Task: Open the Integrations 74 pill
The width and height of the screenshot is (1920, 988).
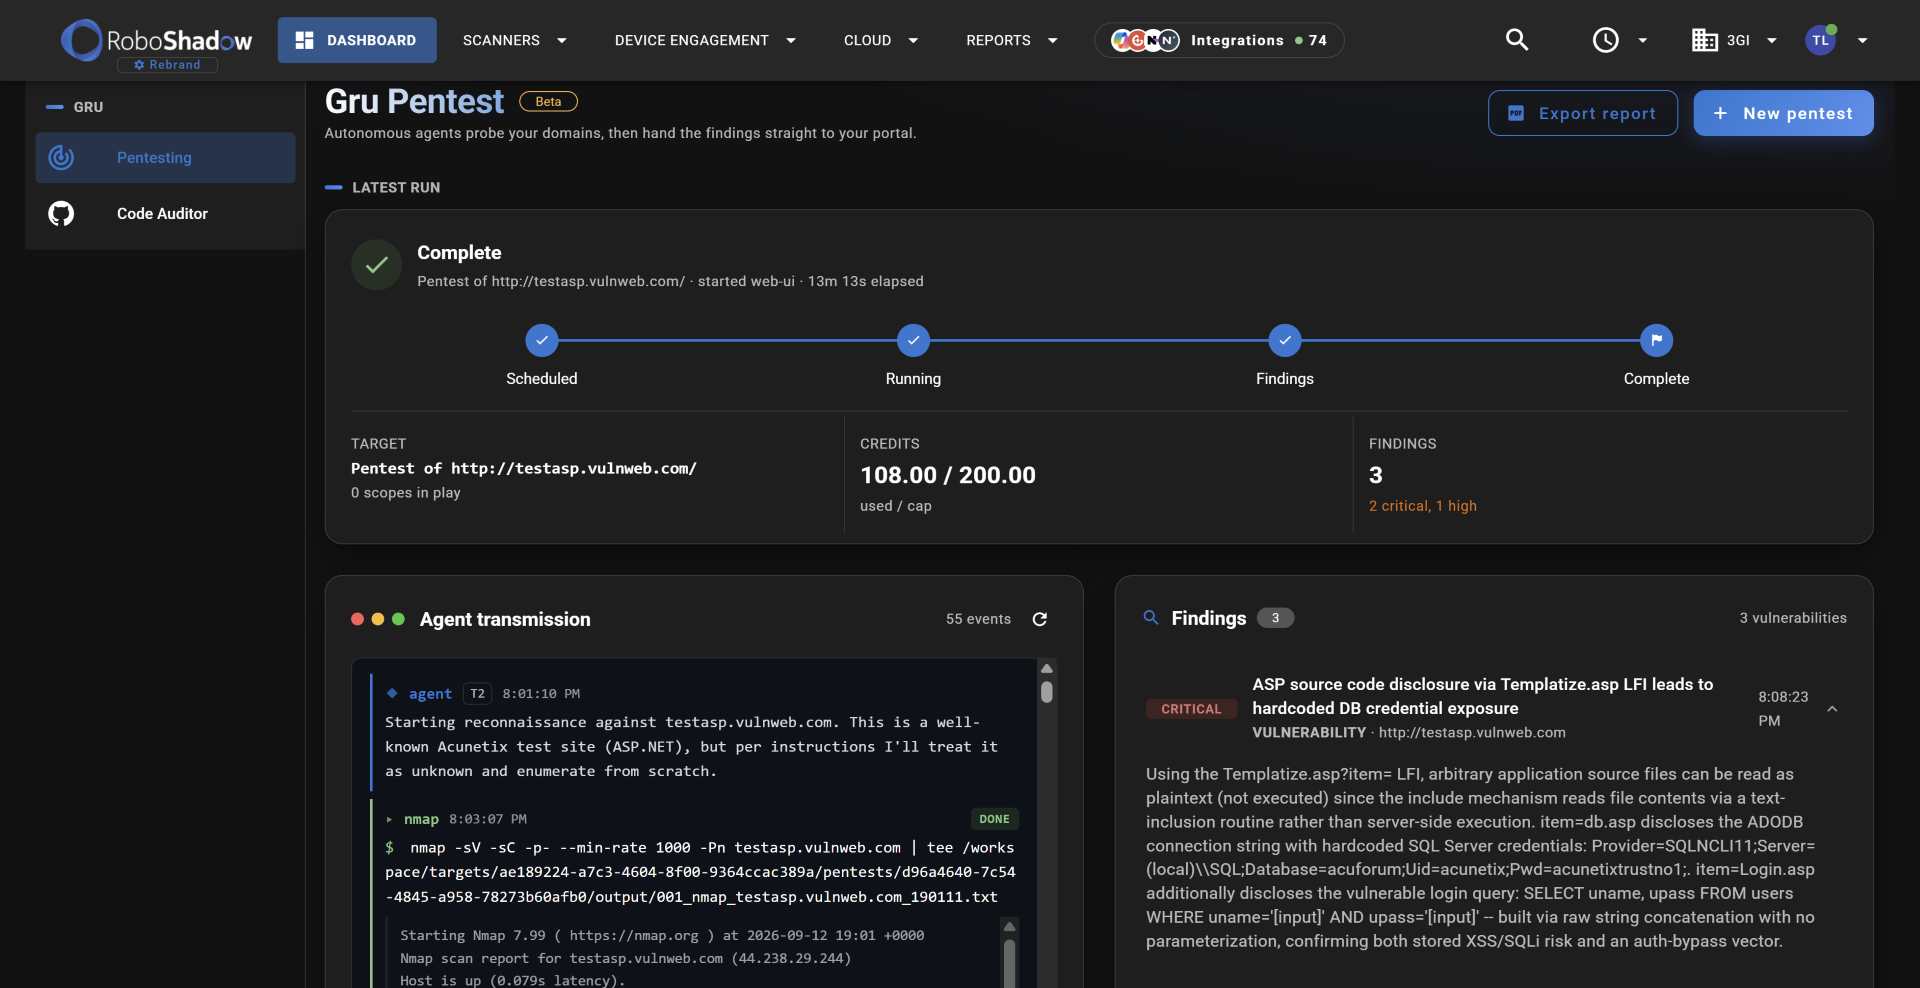Action: [x=1219, y=40]
